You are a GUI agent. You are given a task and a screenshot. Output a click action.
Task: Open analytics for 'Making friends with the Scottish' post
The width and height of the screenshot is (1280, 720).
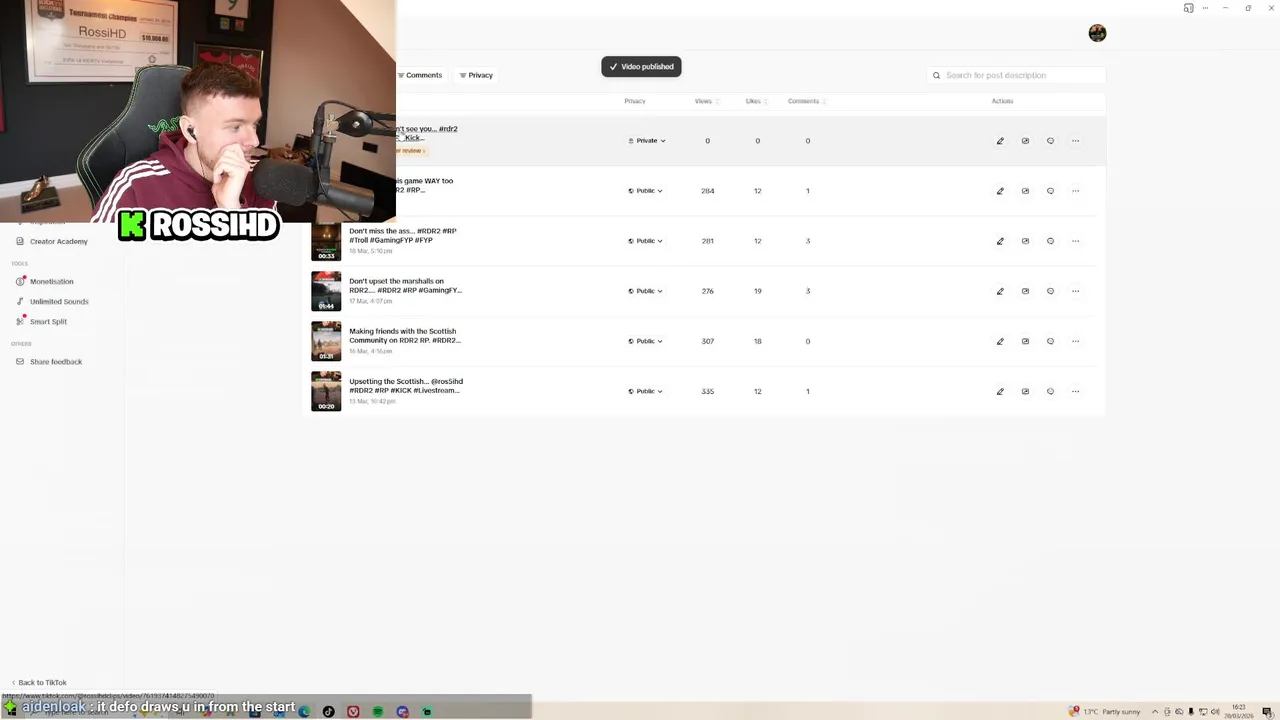1025,341
